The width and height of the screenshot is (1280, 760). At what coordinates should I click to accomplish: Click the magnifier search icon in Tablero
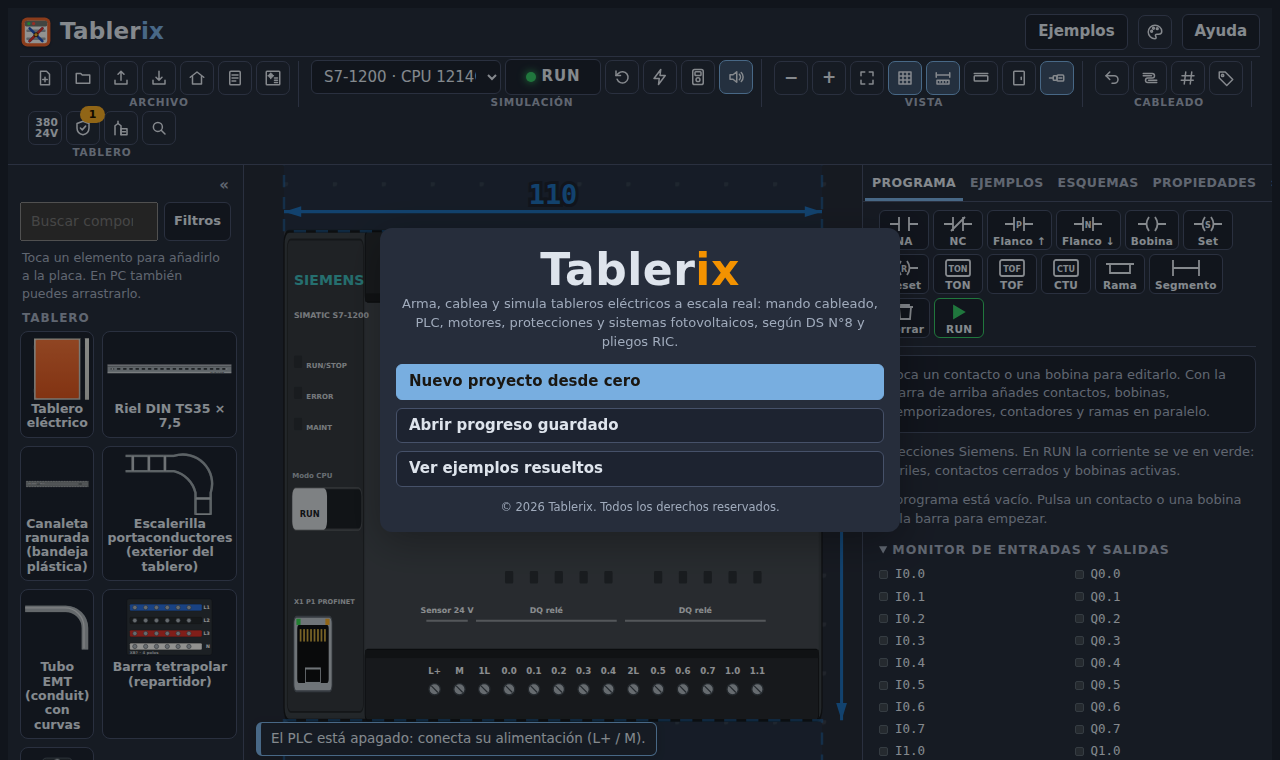159,128
